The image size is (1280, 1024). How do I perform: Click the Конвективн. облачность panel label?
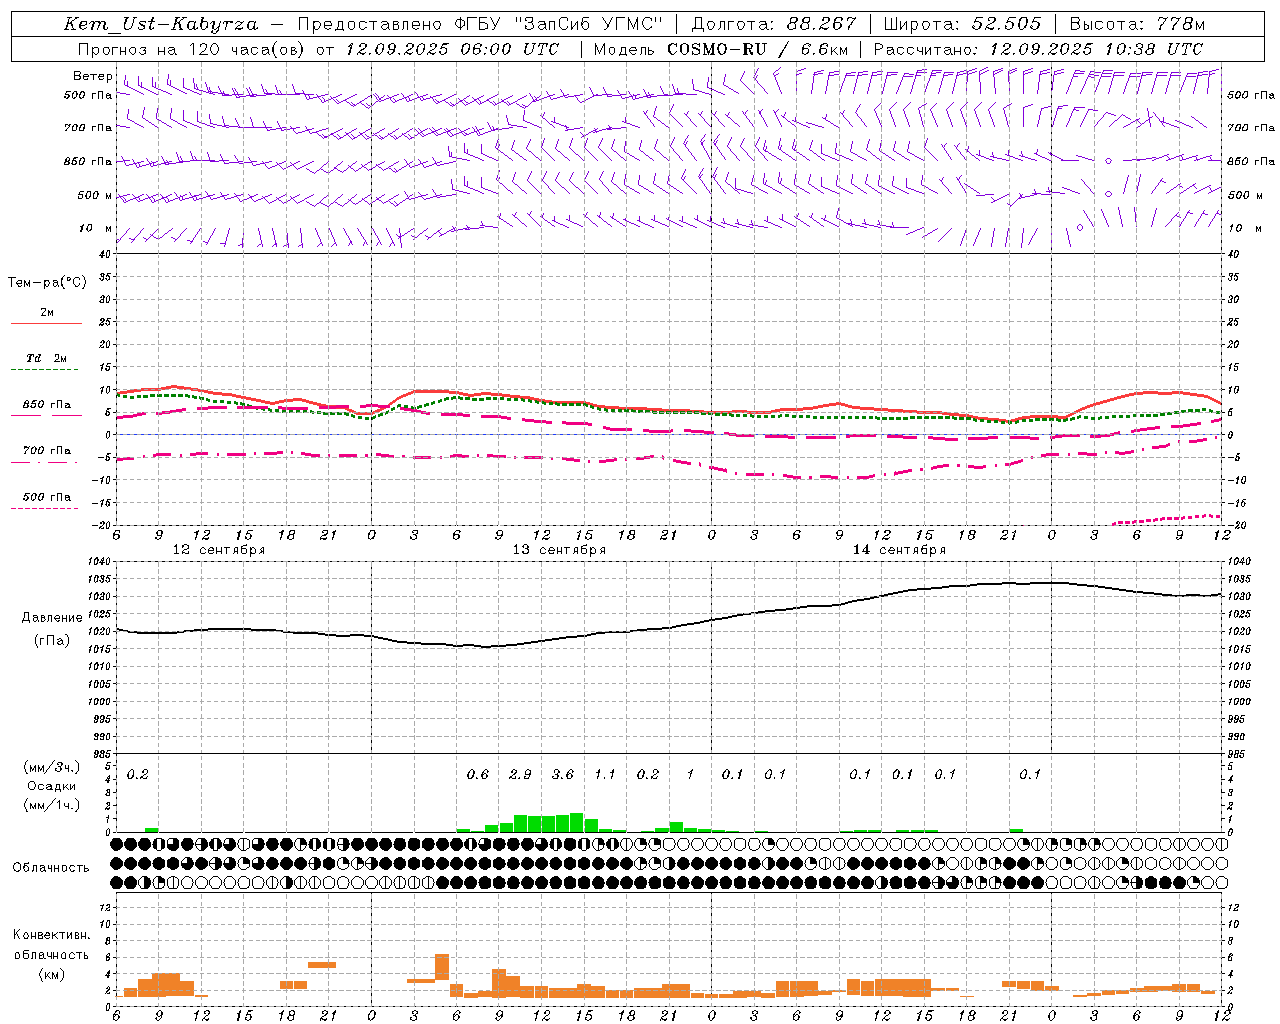pyautogui.click(x=51, y=945)
